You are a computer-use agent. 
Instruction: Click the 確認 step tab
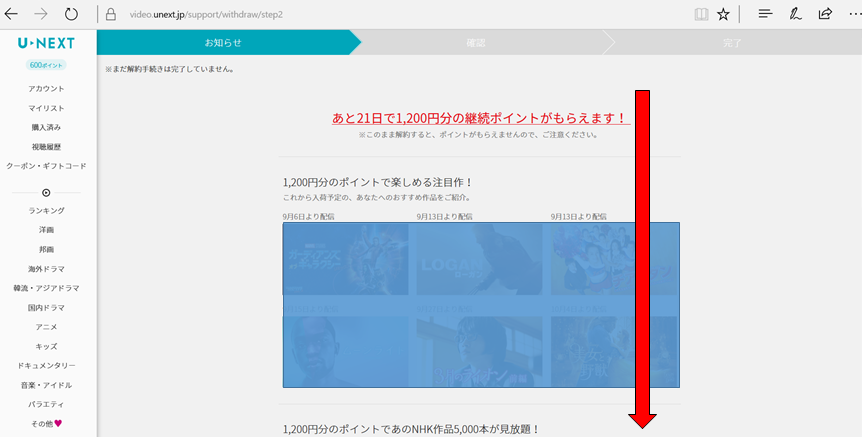point(476,42)
